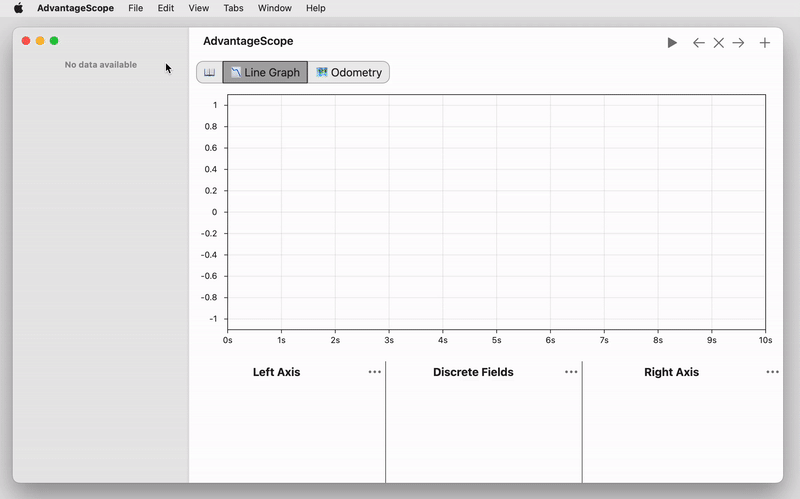This screenshot has height=499, width=800.
Task: Start playback with the play button
Action: 672,43
